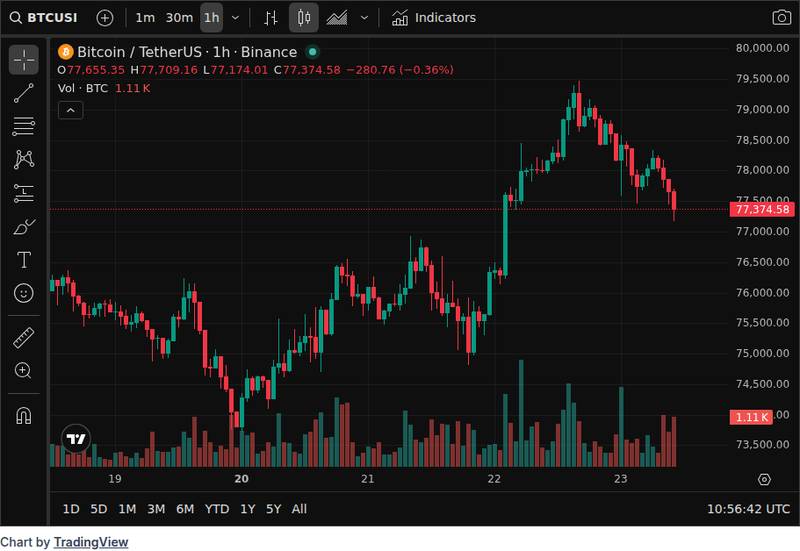This screenshot has width=800, height=551.
Task: Click the 77,374.58 current price label
Action: [x=762, y=209]
